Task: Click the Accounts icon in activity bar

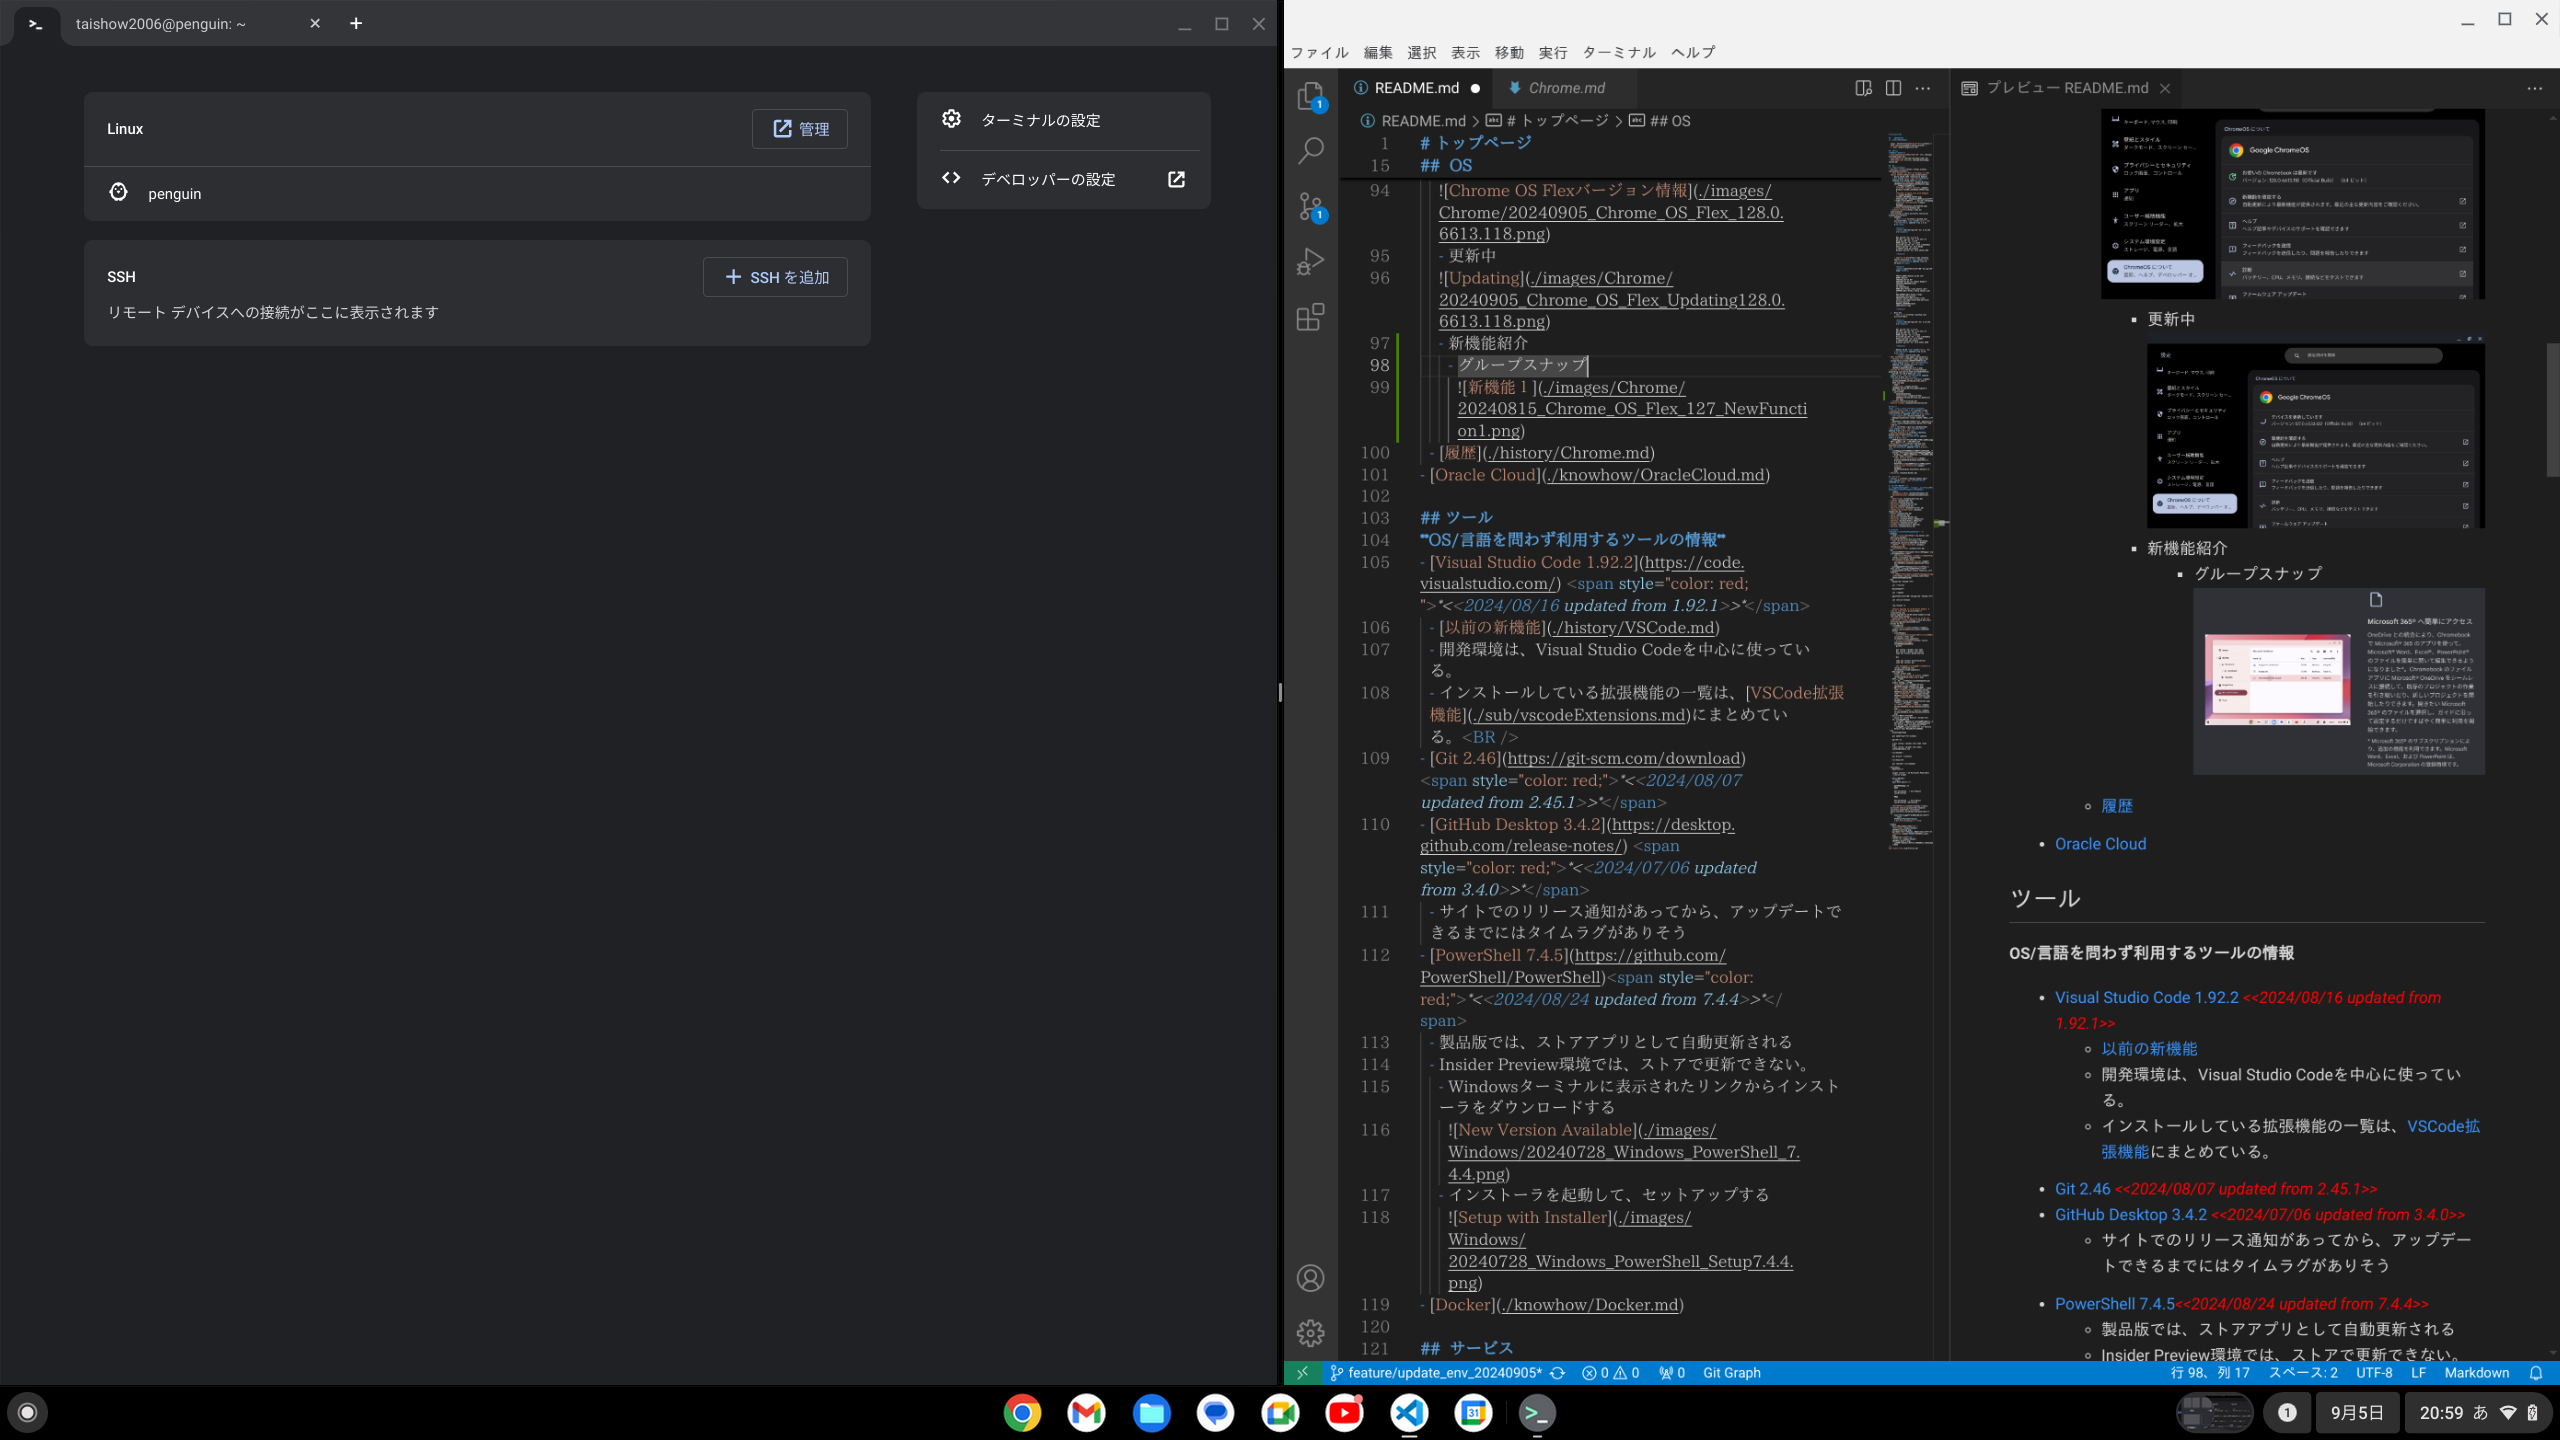Action: pyautogui.click(x=1310, y=1278)
